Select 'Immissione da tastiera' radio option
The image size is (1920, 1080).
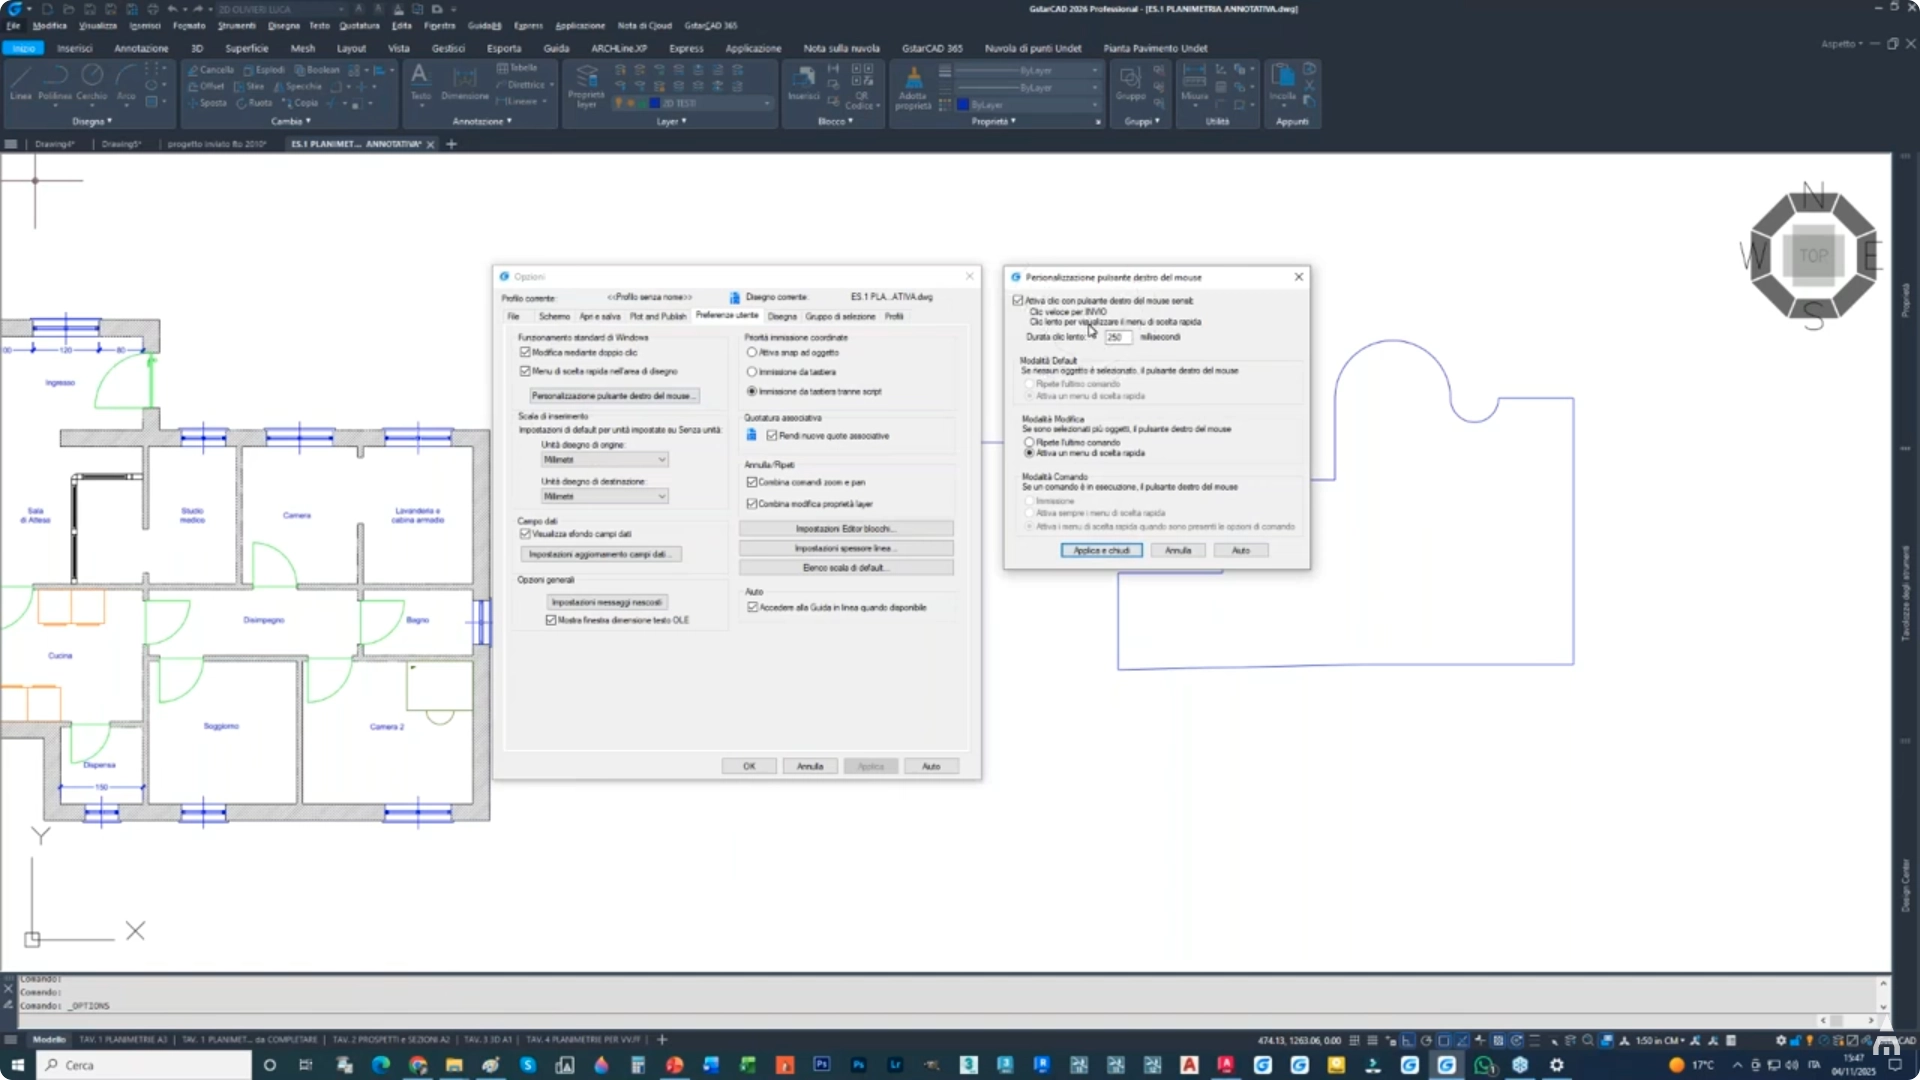pos(752,372)
